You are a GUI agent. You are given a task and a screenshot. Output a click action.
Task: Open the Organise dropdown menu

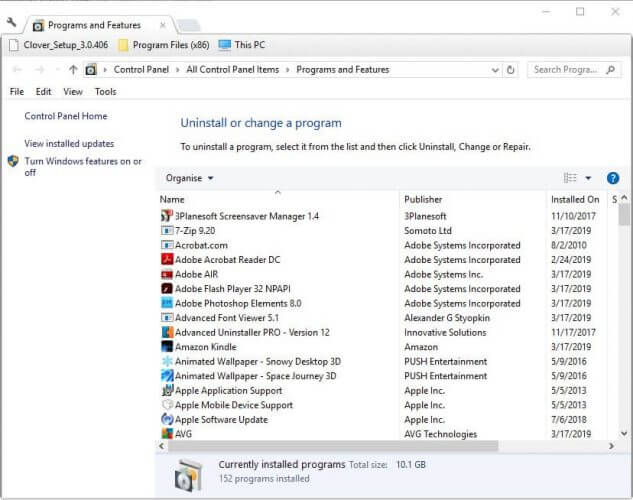pos(190,178)
